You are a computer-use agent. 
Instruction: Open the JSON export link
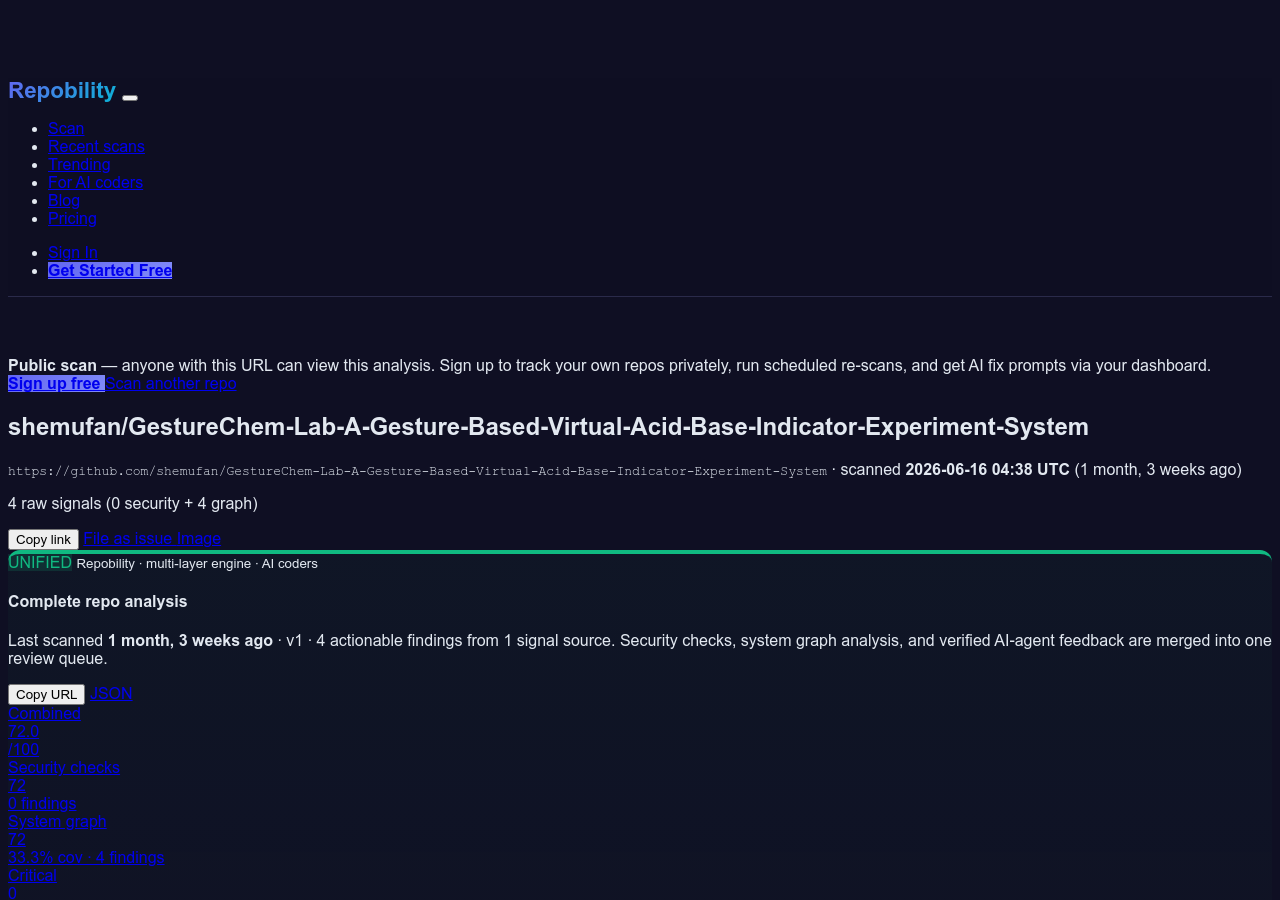coord(111,693)
